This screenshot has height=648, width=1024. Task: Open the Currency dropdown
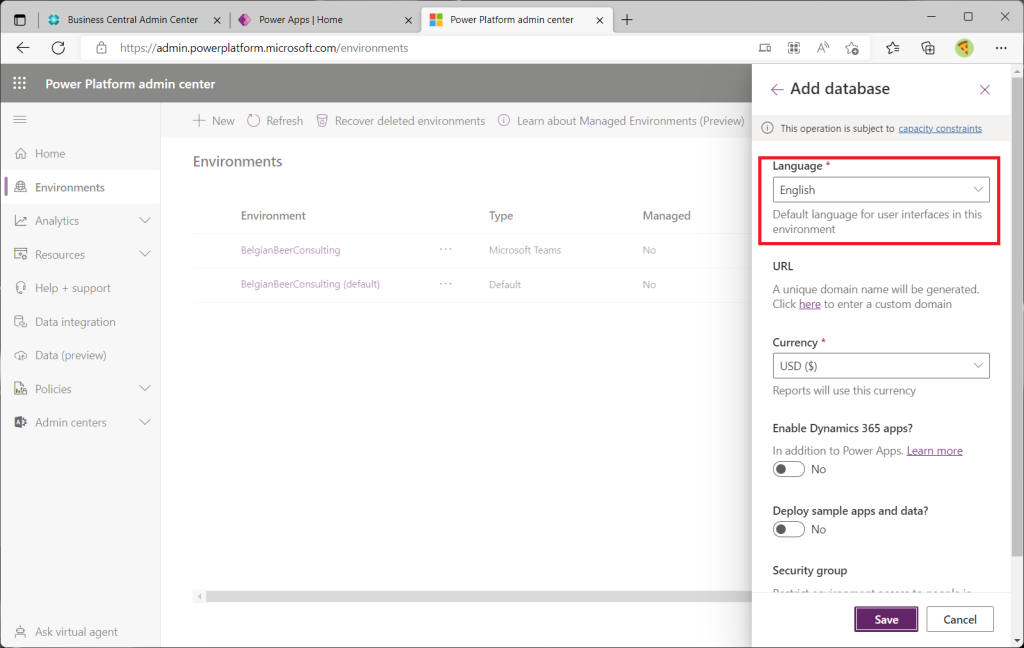(x=881, y=366)
